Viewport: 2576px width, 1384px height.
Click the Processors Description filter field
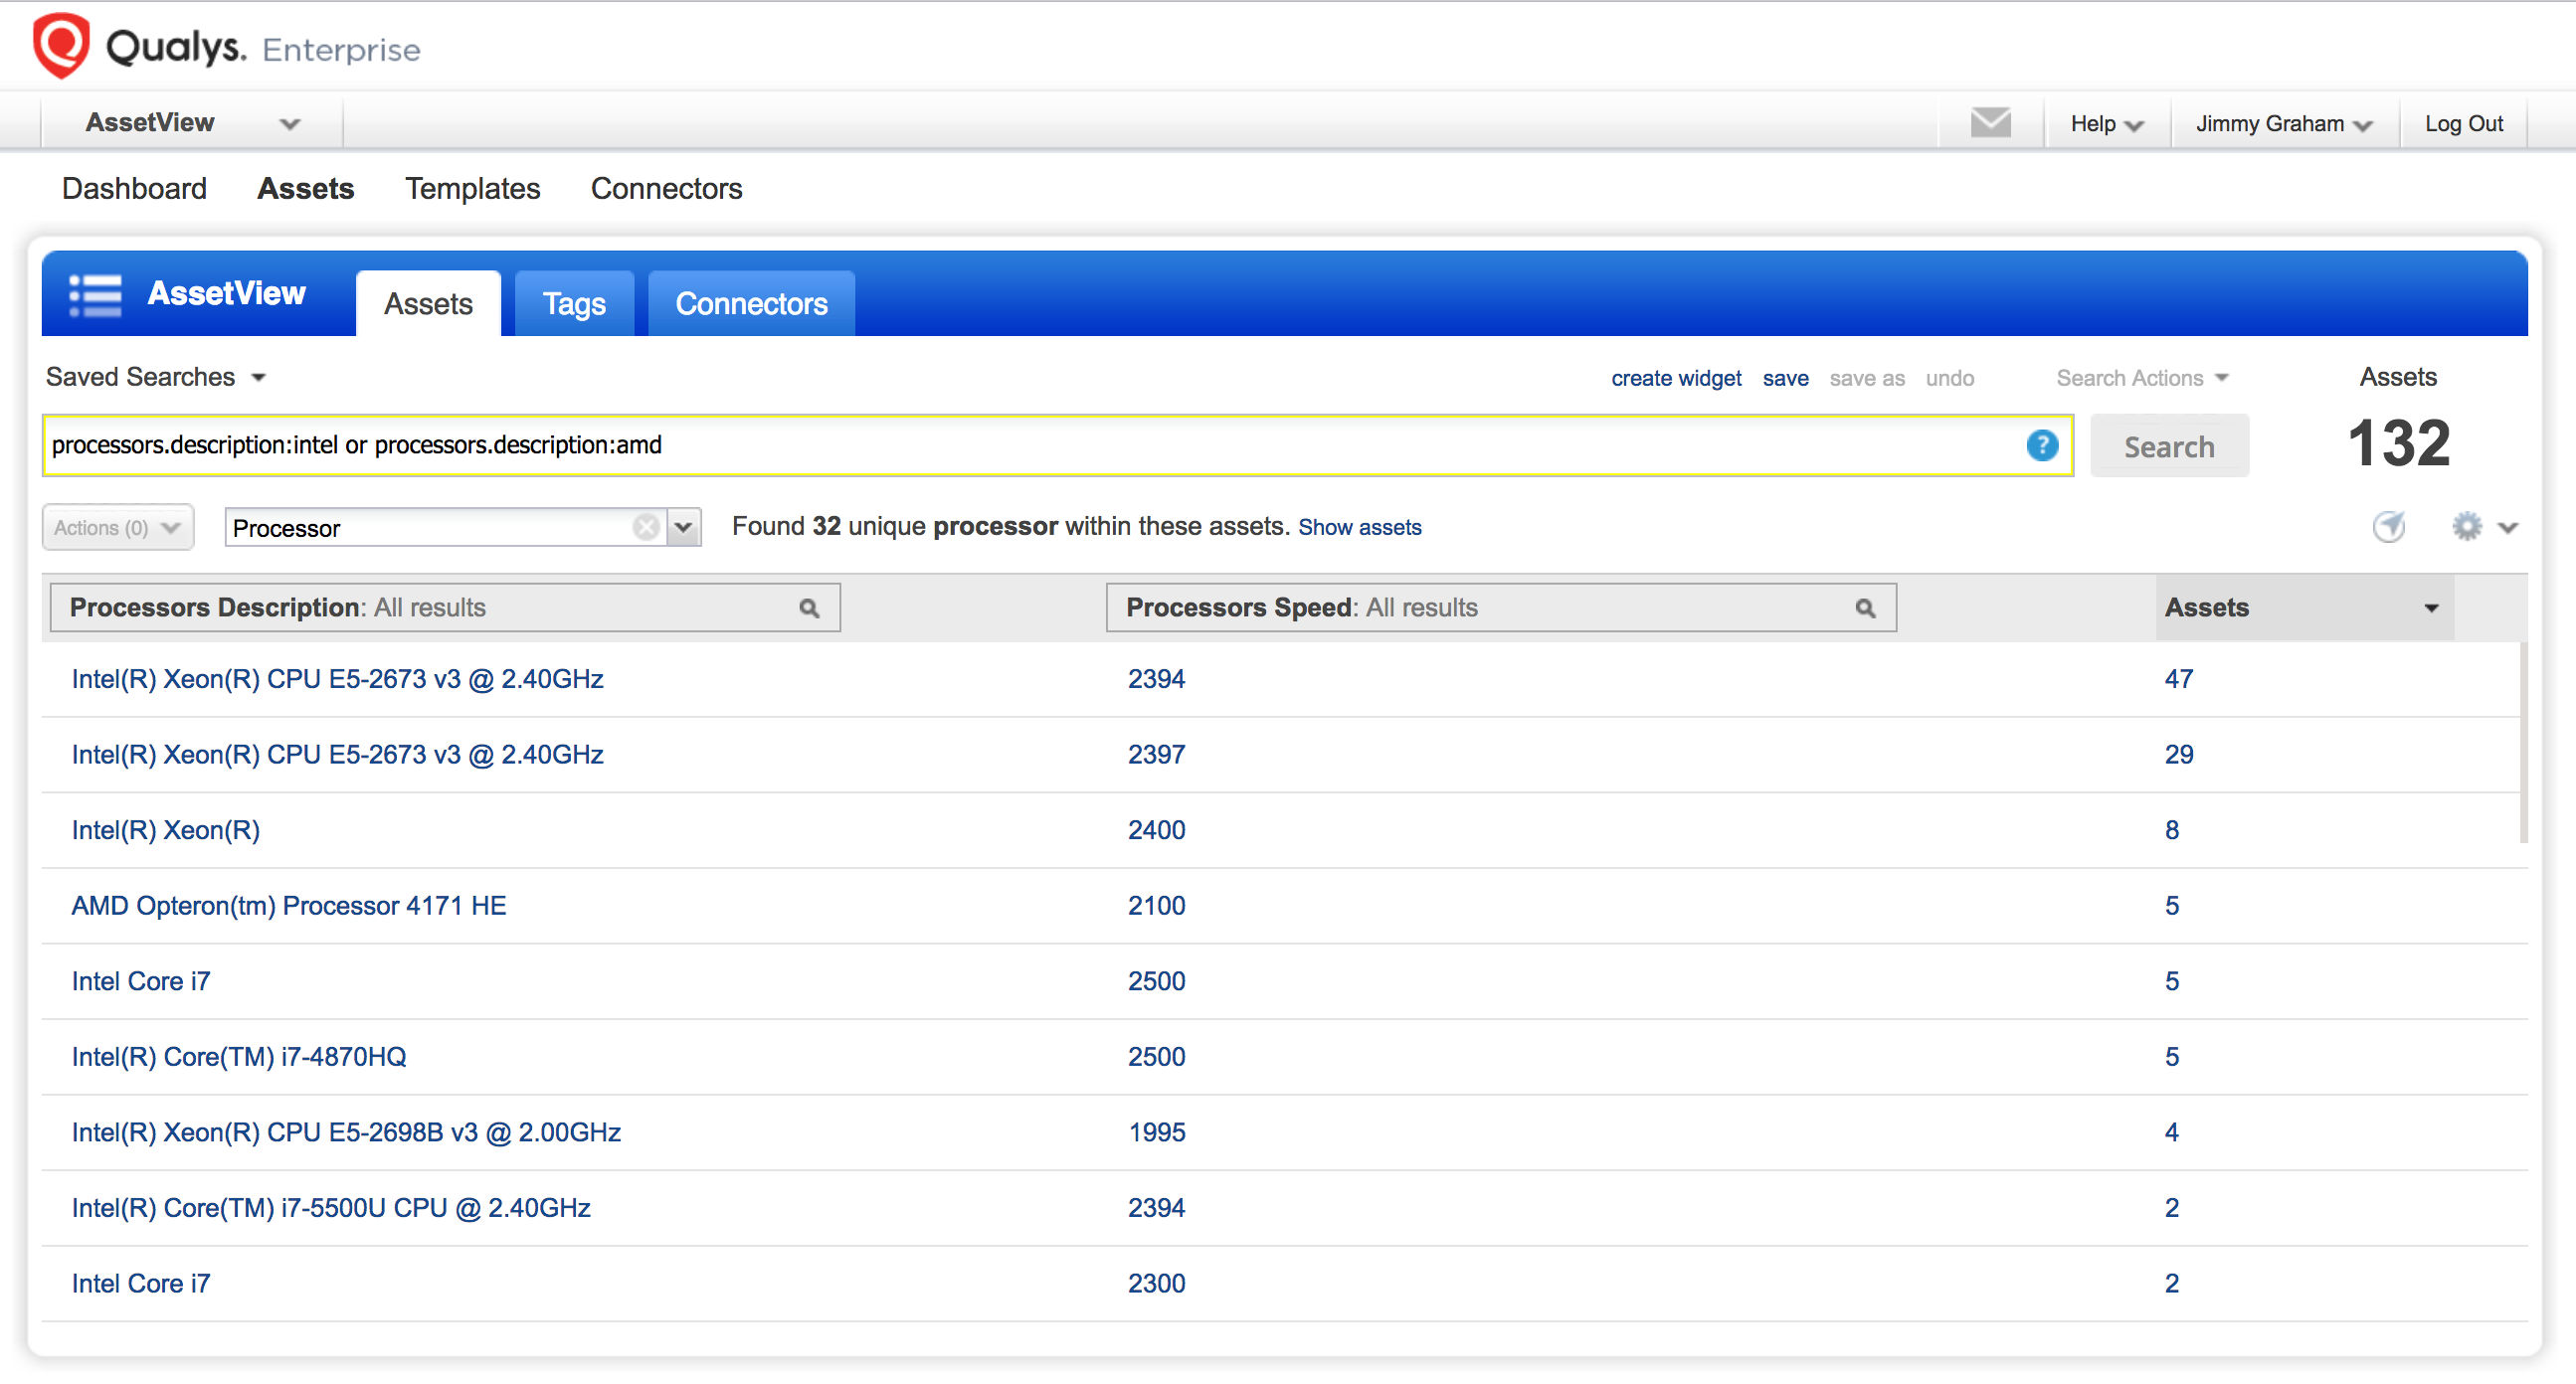click(445, 608)
